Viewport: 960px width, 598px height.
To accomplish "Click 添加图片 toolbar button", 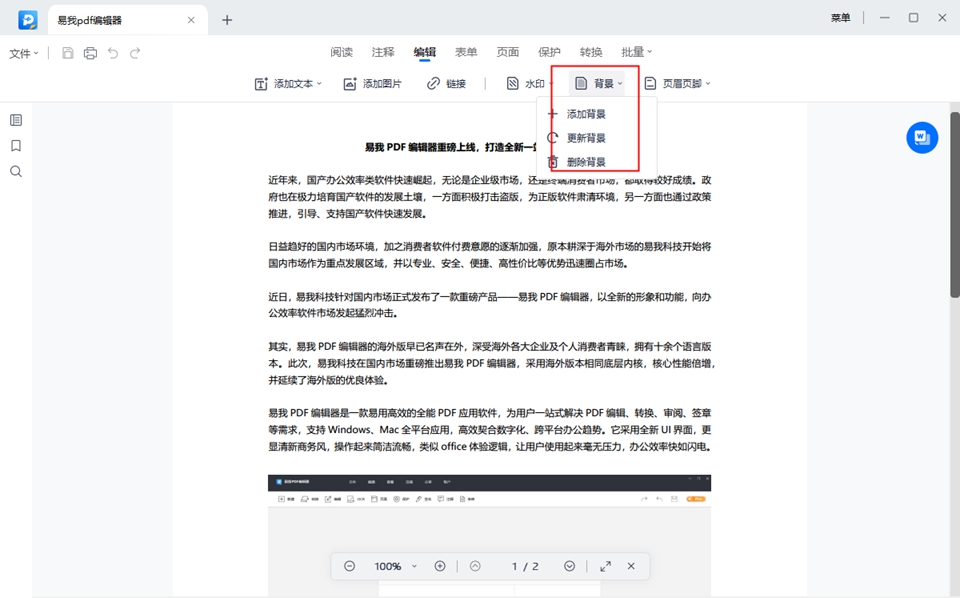I will pyautogui.click(x=373, y=84).
